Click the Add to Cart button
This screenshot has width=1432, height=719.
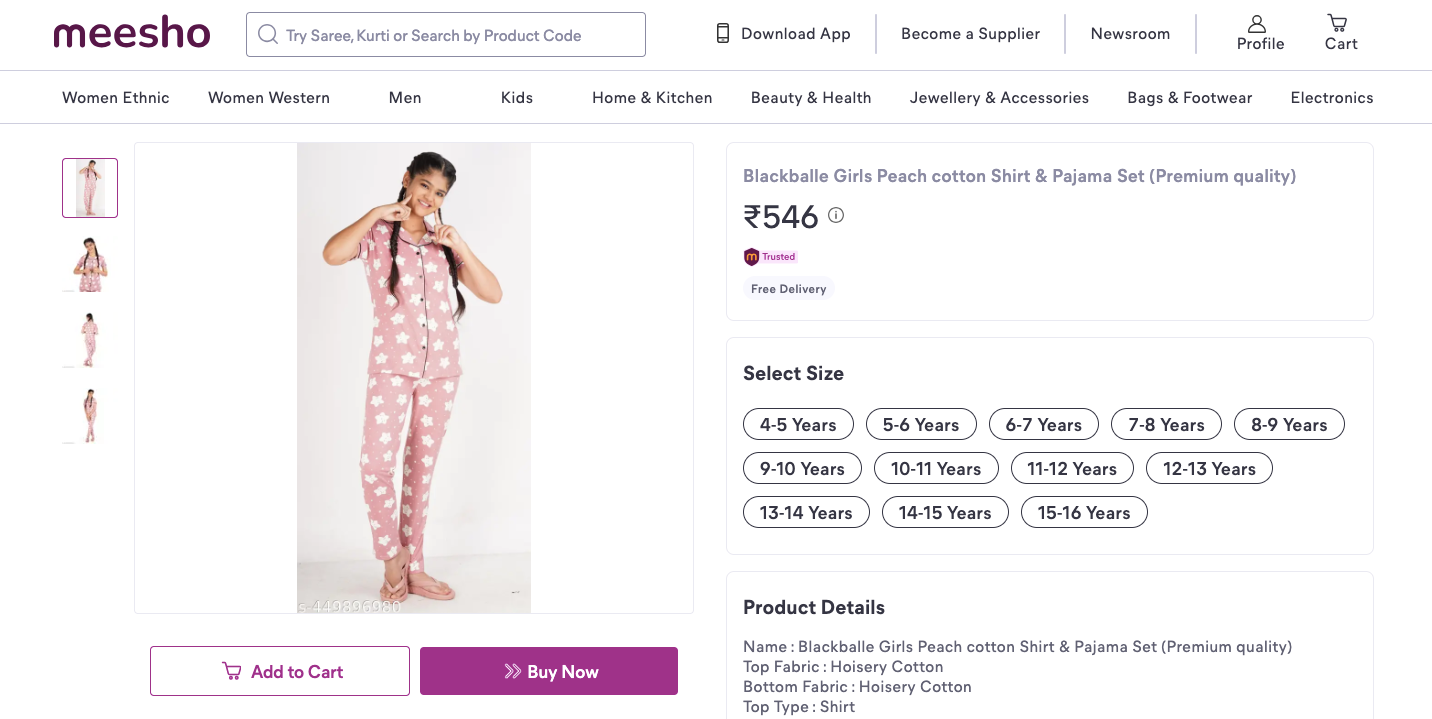tap(280, 672)
